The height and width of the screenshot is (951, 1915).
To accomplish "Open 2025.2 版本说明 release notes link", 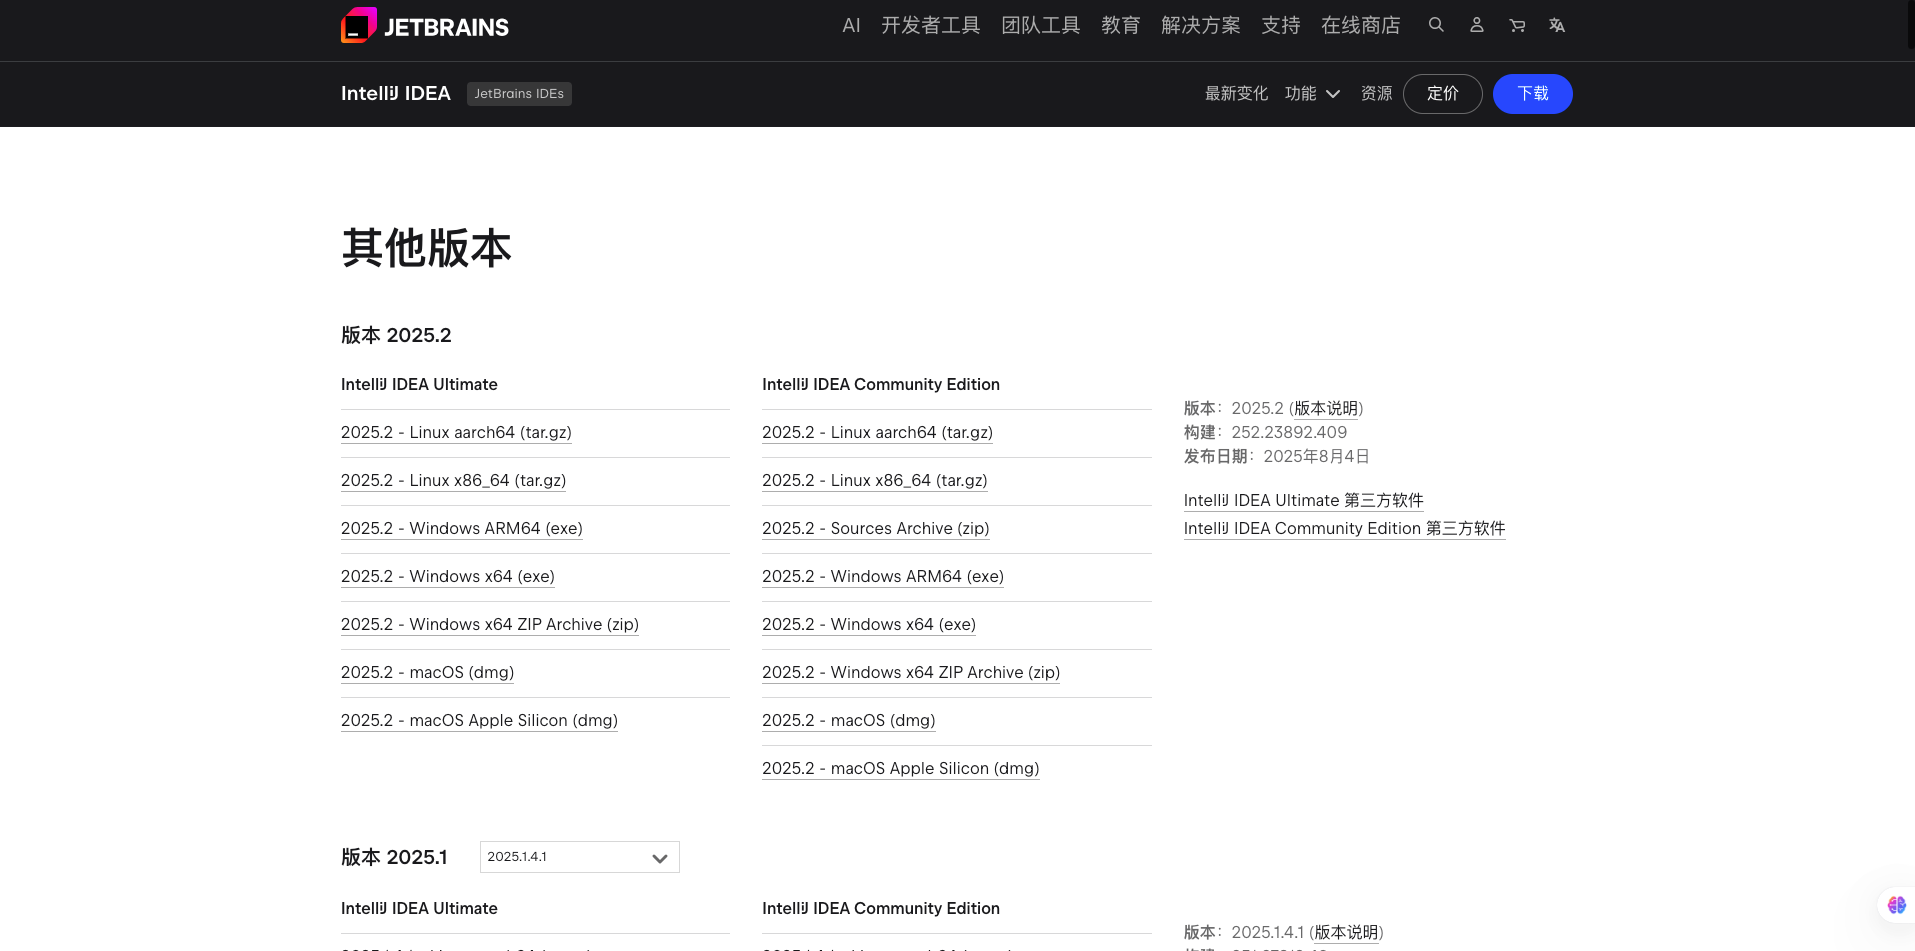I will tap(1326, 408).
